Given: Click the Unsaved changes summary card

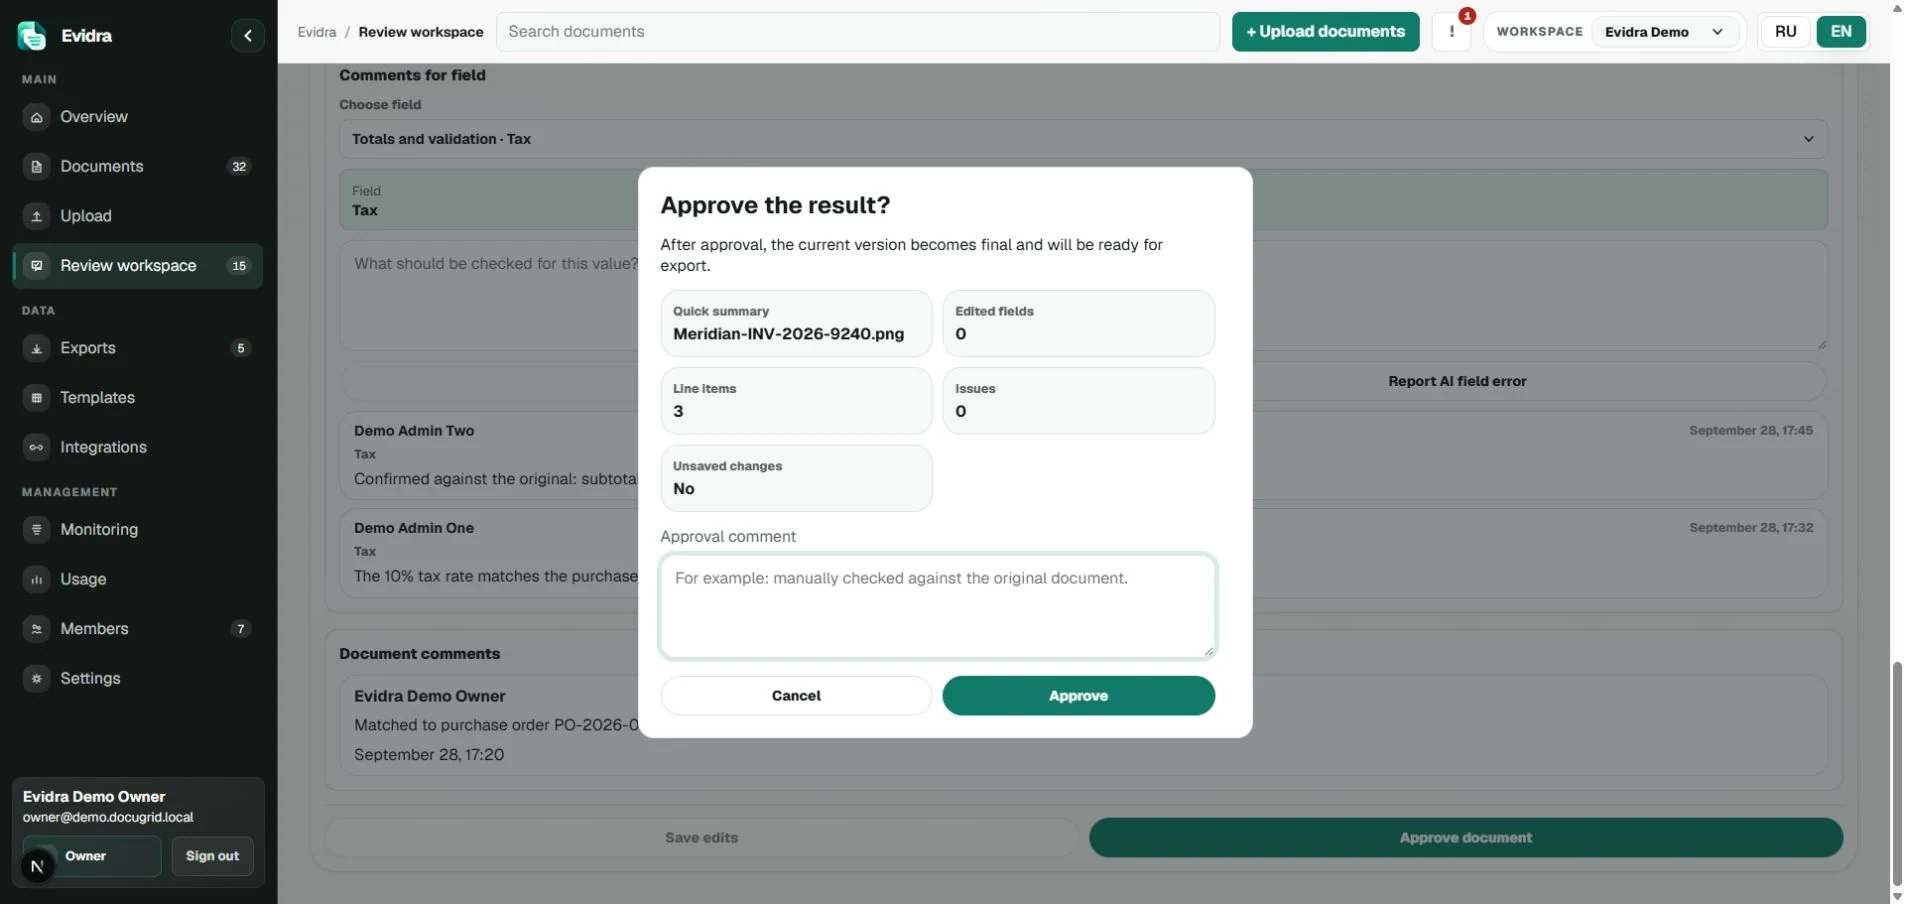Looking at the screenshot, I should (x=796, y=478).
